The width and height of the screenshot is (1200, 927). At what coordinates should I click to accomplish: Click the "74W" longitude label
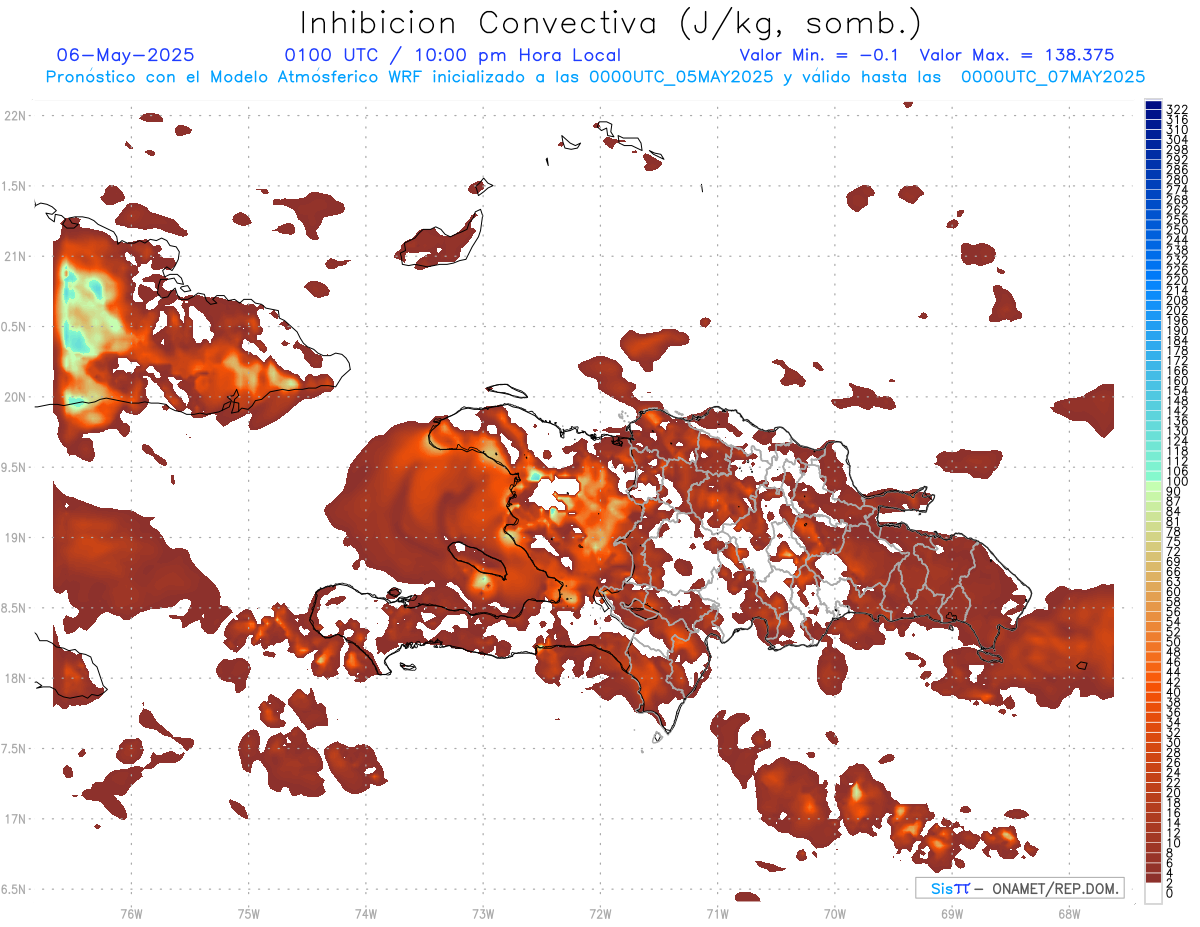point(366,913)
